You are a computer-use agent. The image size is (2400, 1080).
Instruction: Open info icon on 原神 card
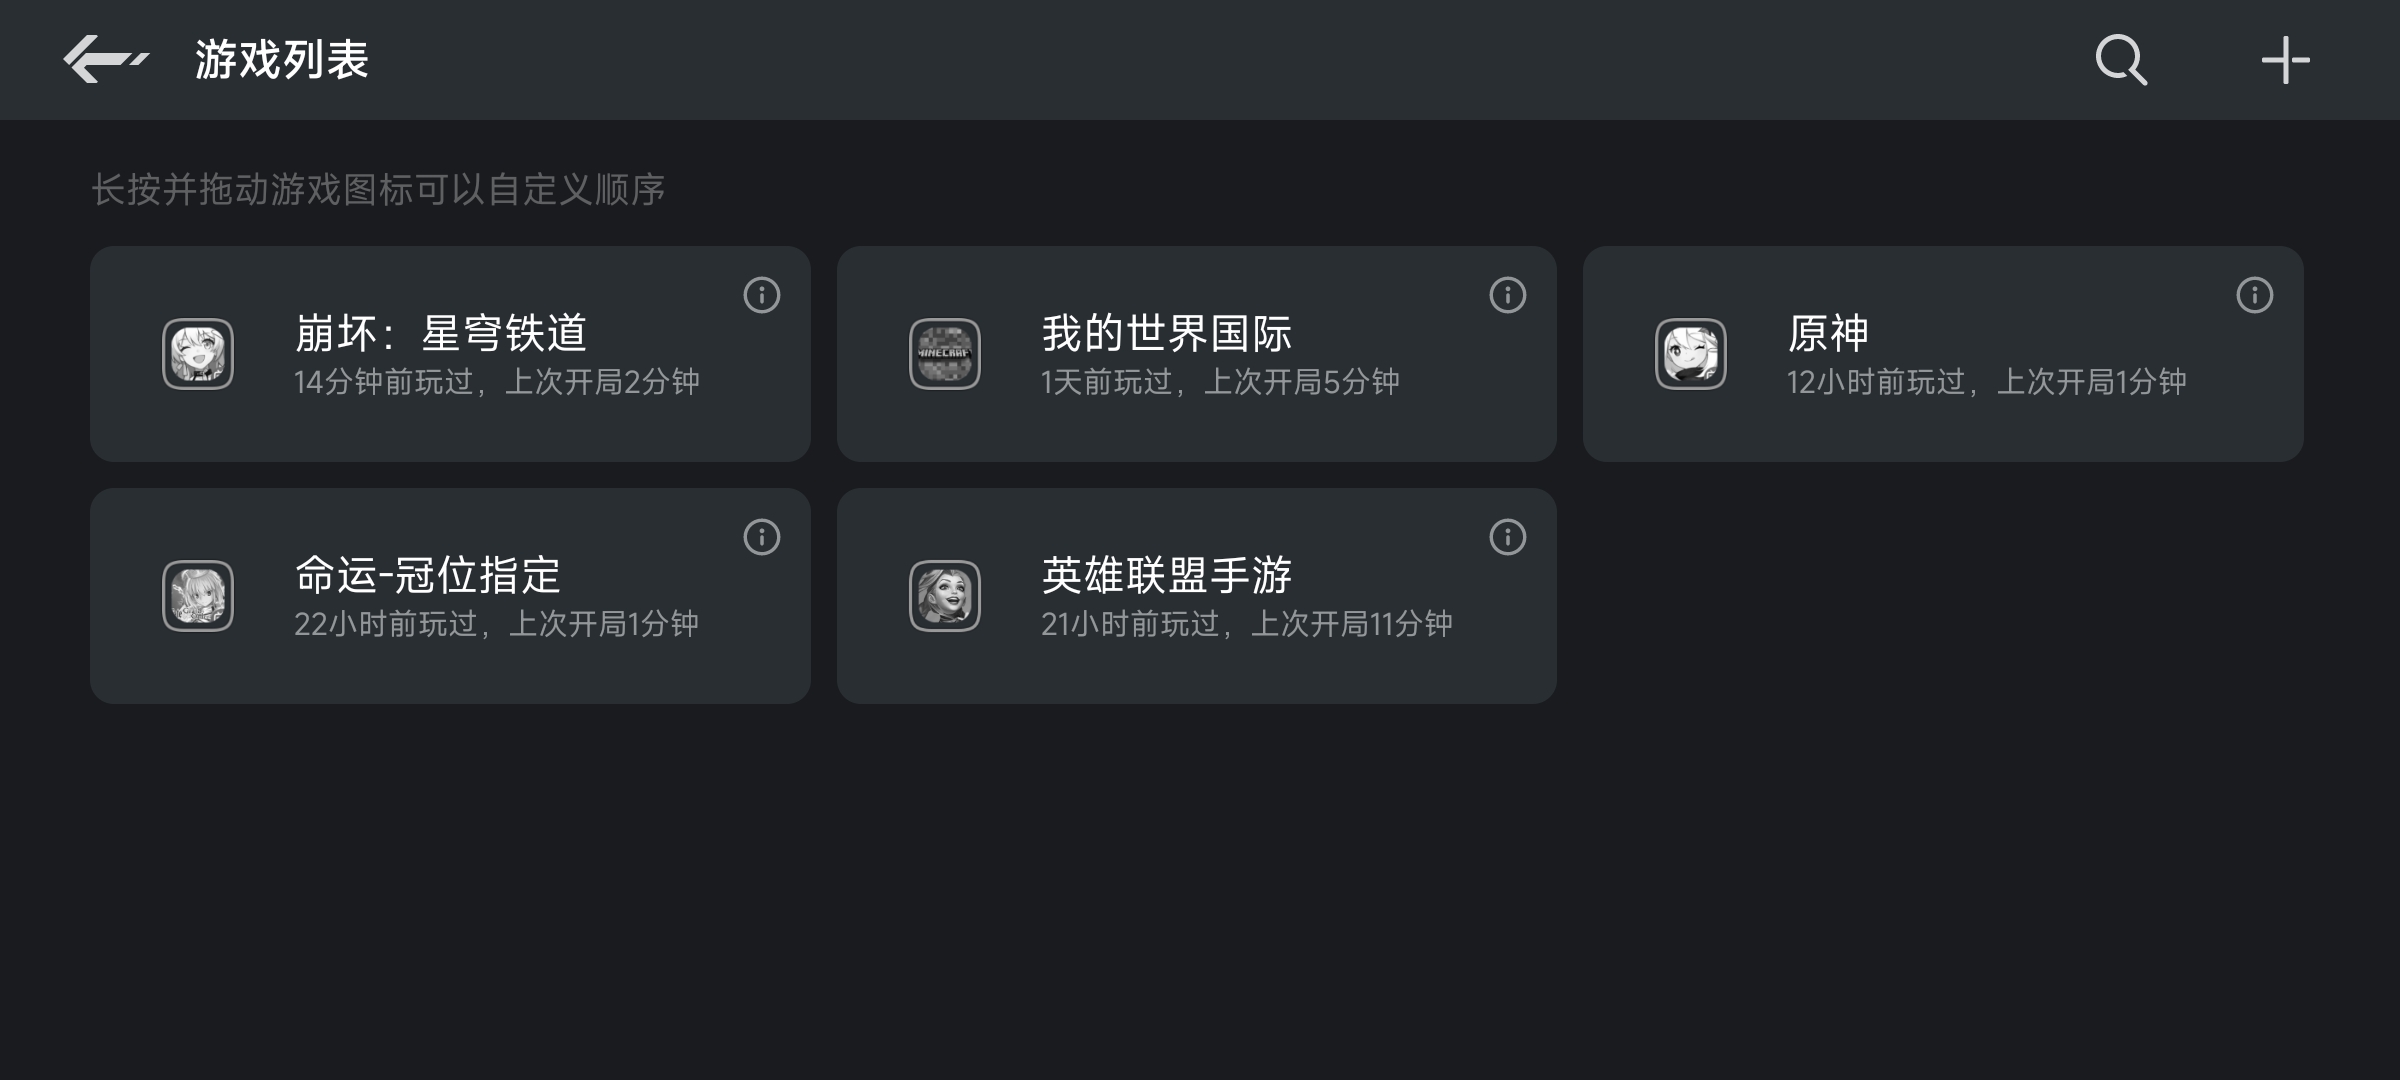click(2255, 295)
